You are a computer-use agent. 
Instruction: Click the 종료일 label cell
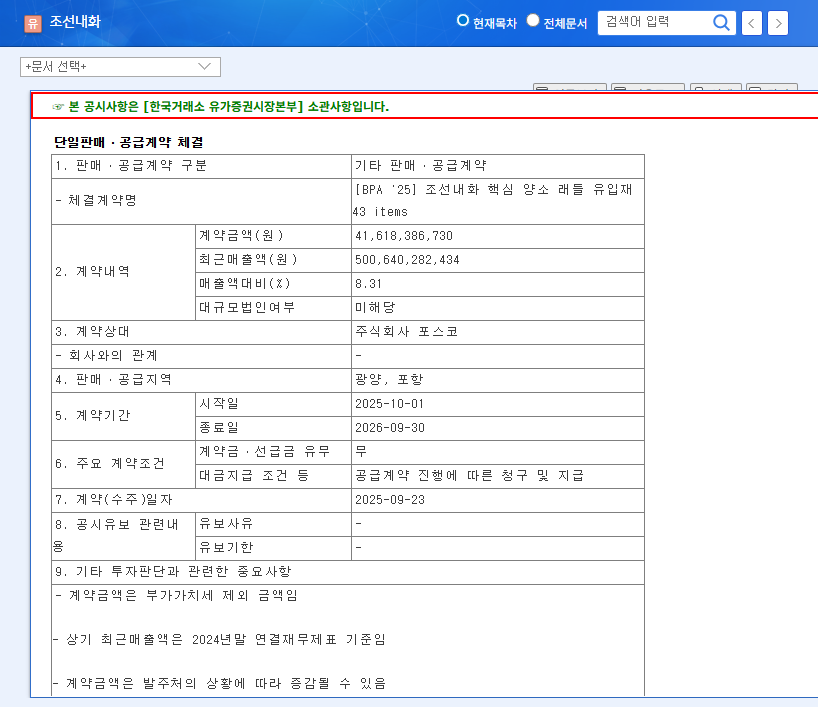point(273,428)
